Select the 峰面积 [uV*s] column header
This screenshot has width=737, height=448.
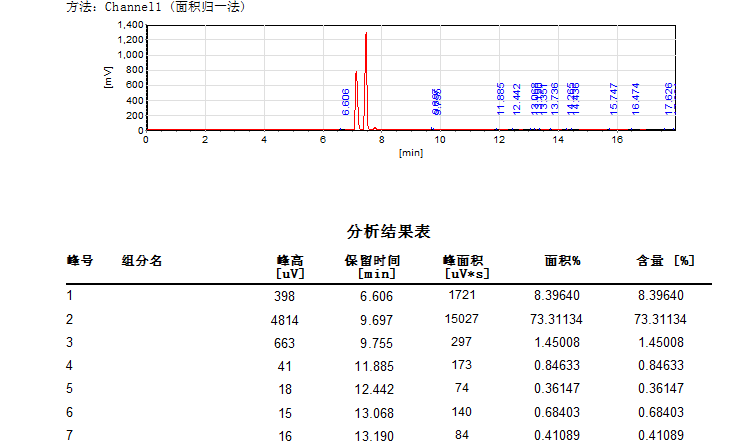tap(466, 267)
